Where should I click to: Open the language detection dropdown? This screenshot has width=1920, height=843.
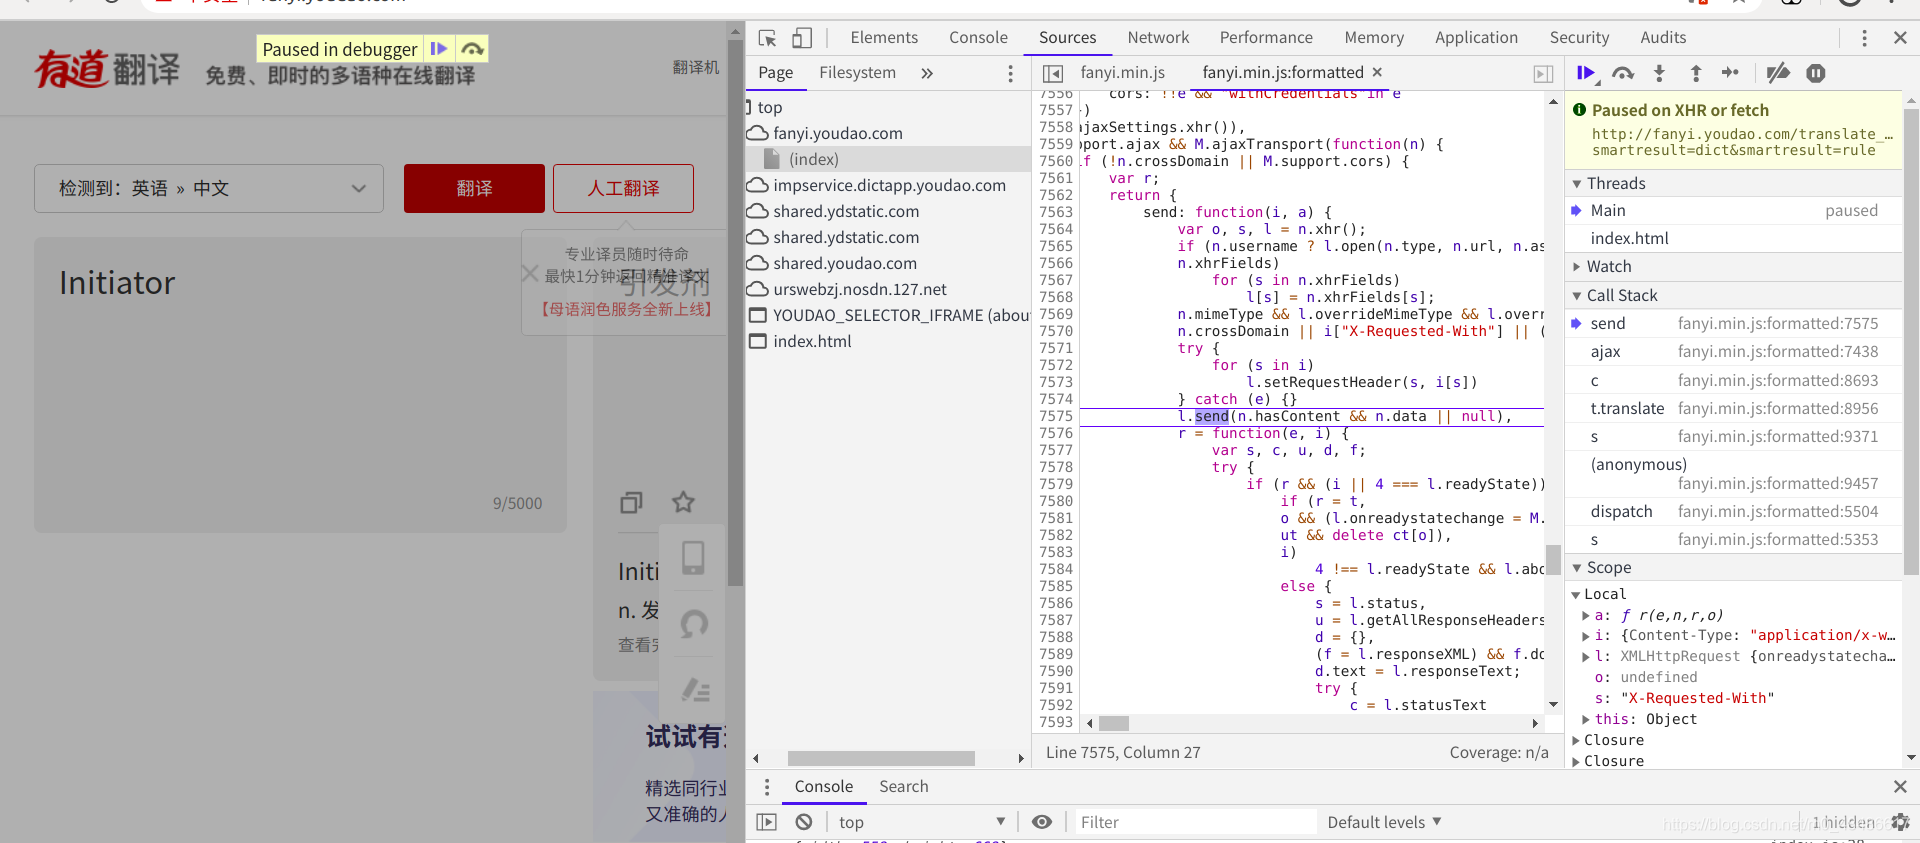click(x=209, y=189)
